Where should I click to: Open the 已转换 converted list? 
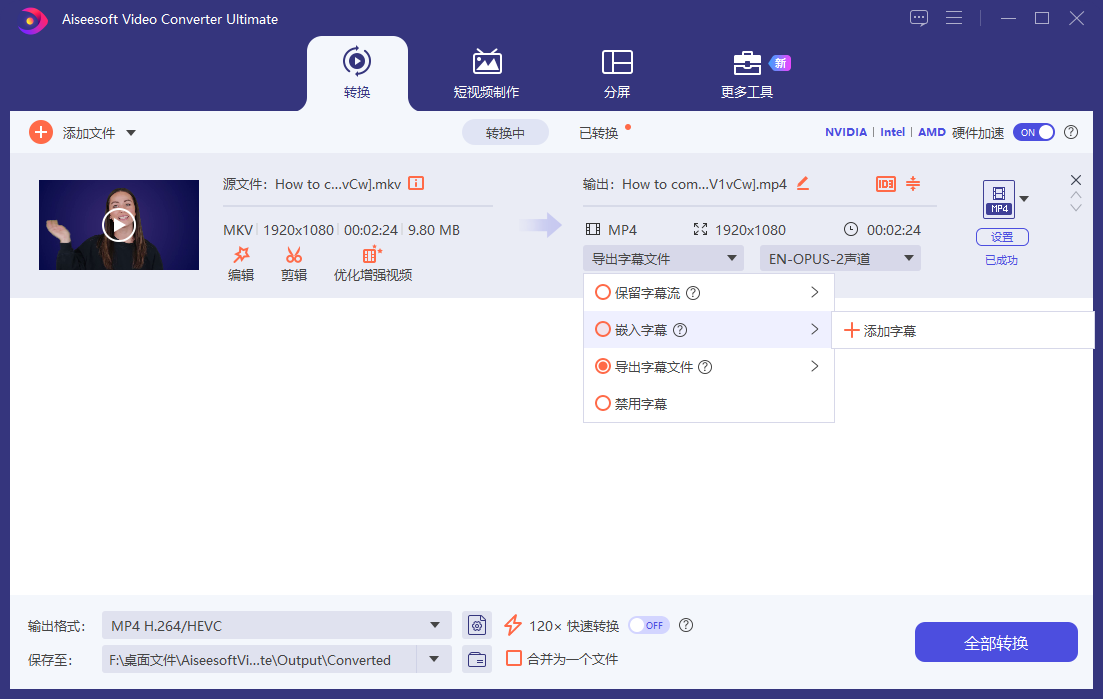pyautogui.click(x=600, y=131)
